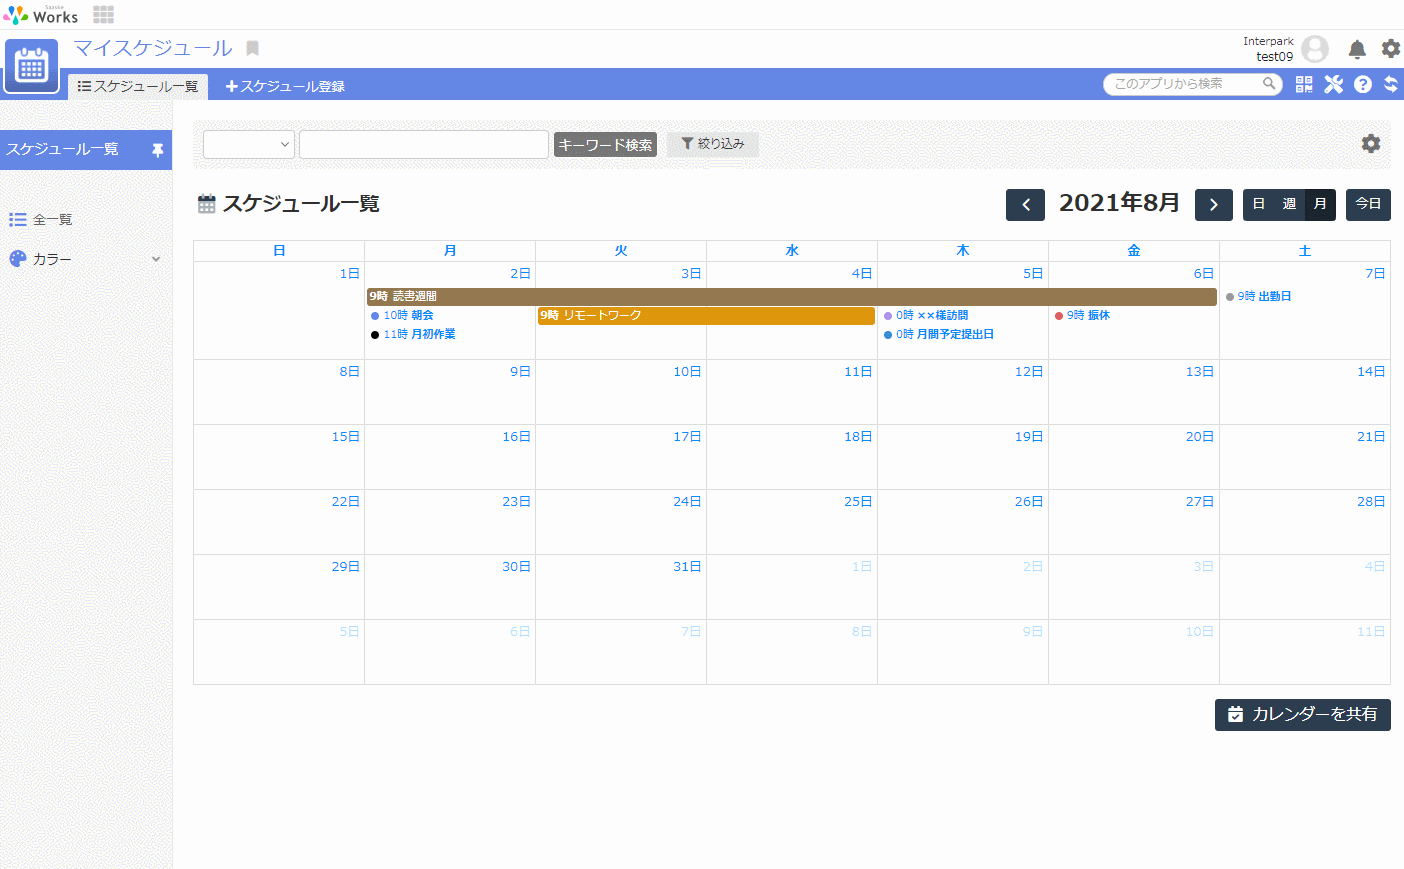Screen dimensions: 1404x869
Task: Select 全一覧 in the sidebar
Action: click(52, 220)
